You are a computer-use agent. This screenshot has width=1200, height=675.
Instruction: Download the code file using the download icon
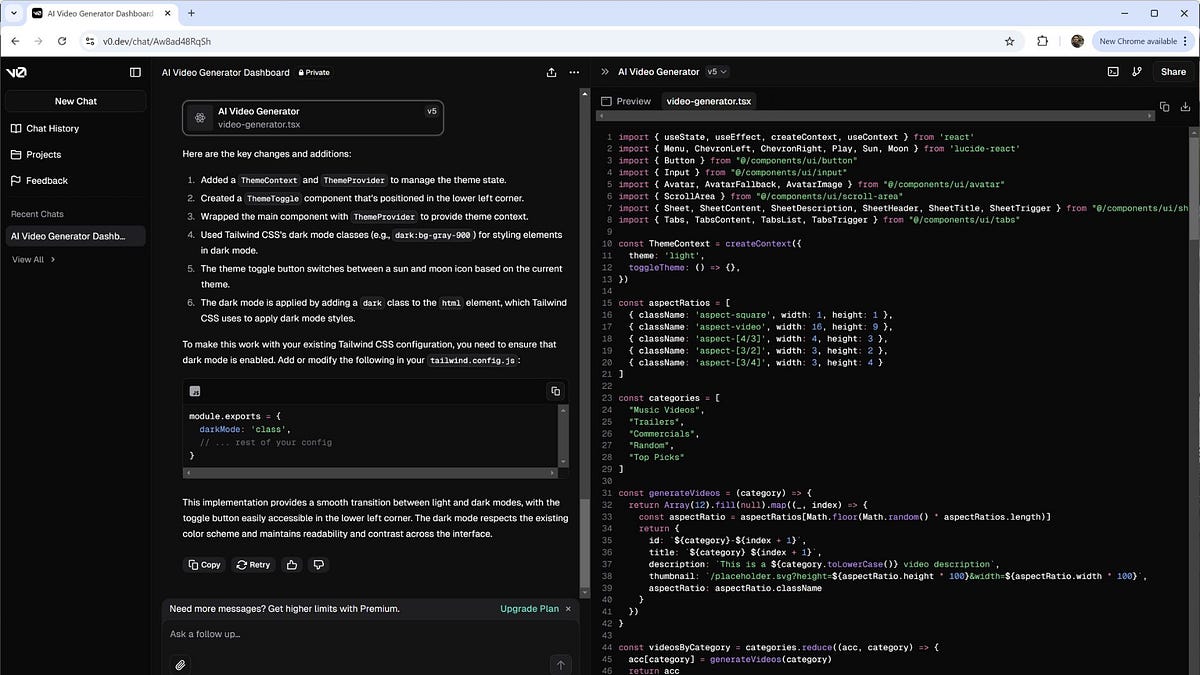pos(1186,106)
